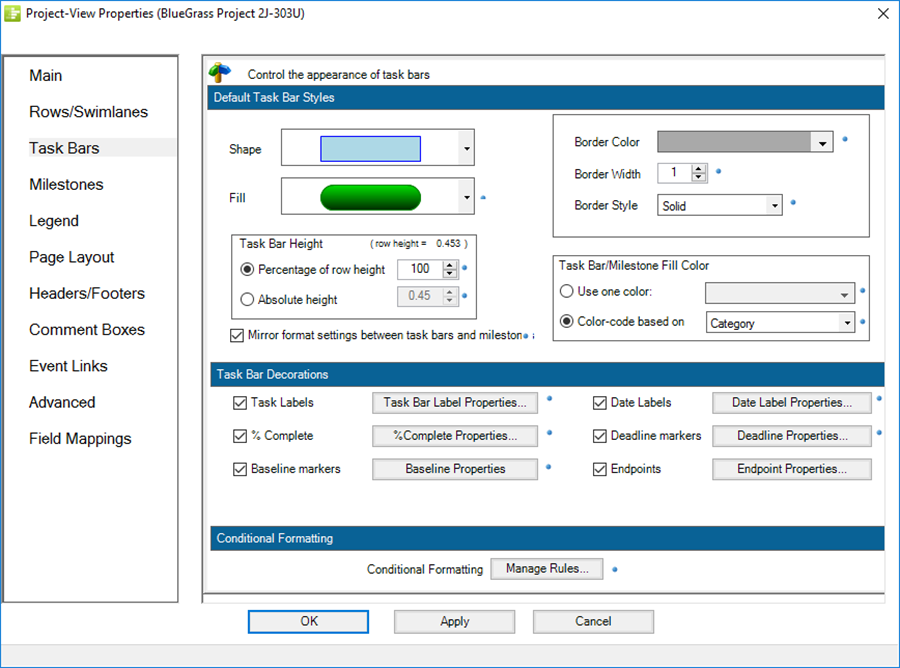Select the Headers/Footers section

86,293
